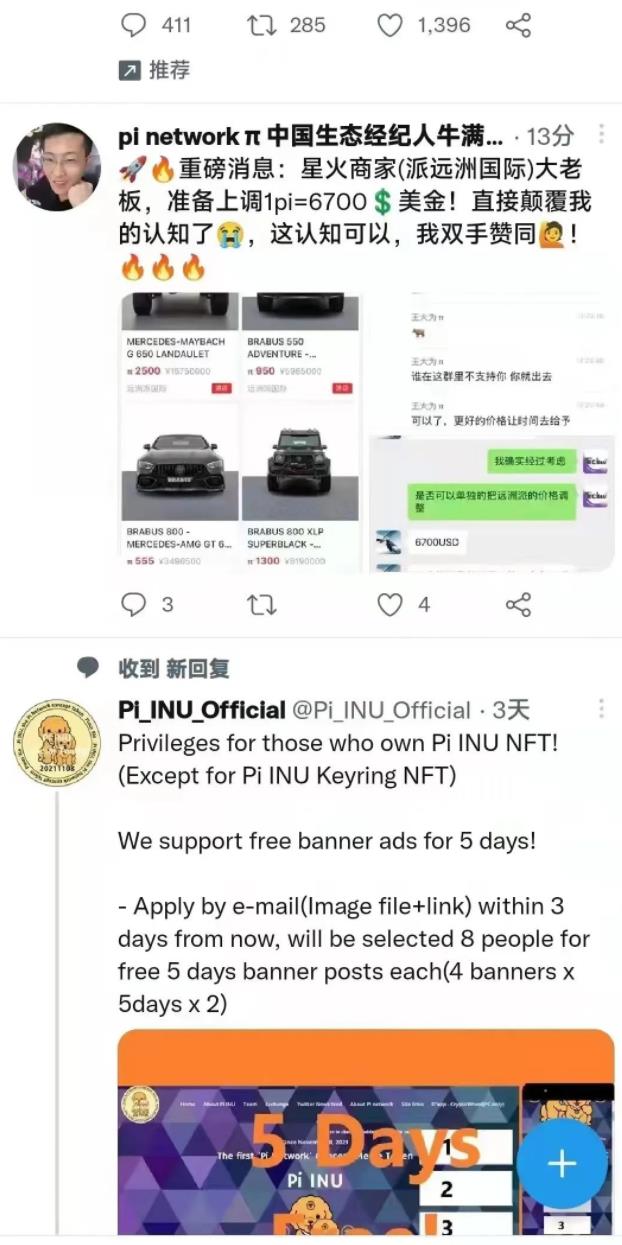View the chat screenshot image showing 6700USD
This screenshot has height=1245, width=622.
coord(491,433)
